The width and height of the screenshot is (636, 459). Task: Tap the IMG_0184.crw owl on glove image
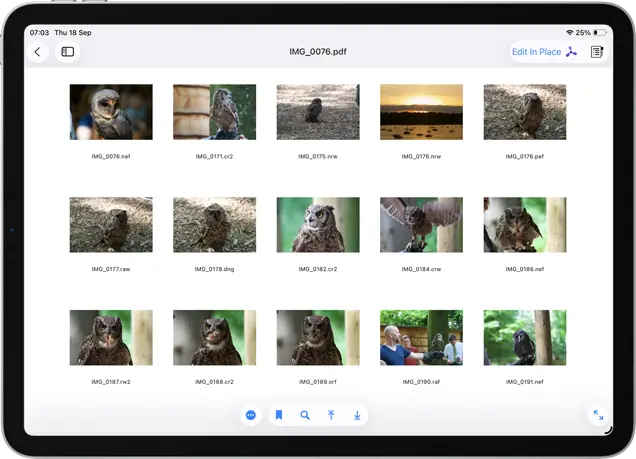(421, 224)
